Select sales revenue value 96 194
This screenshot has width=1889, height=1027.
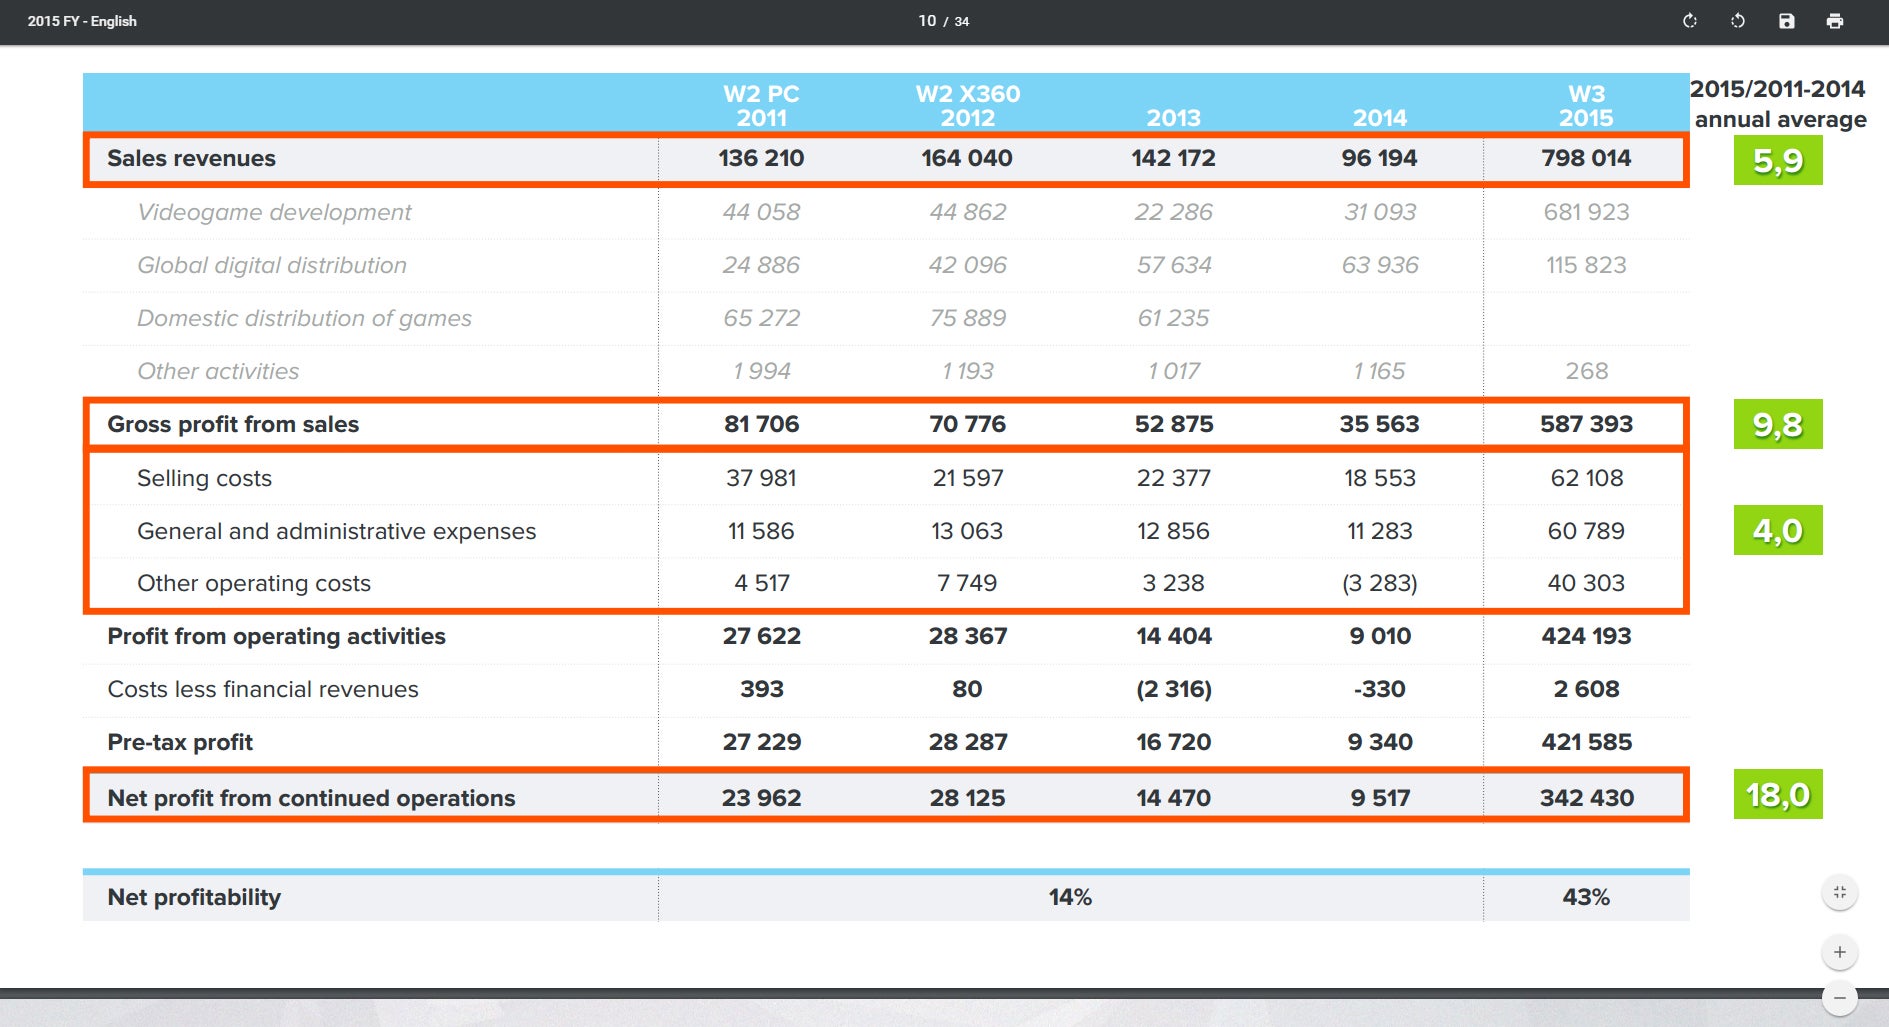pyautogui.click(x=1380, y=158)
